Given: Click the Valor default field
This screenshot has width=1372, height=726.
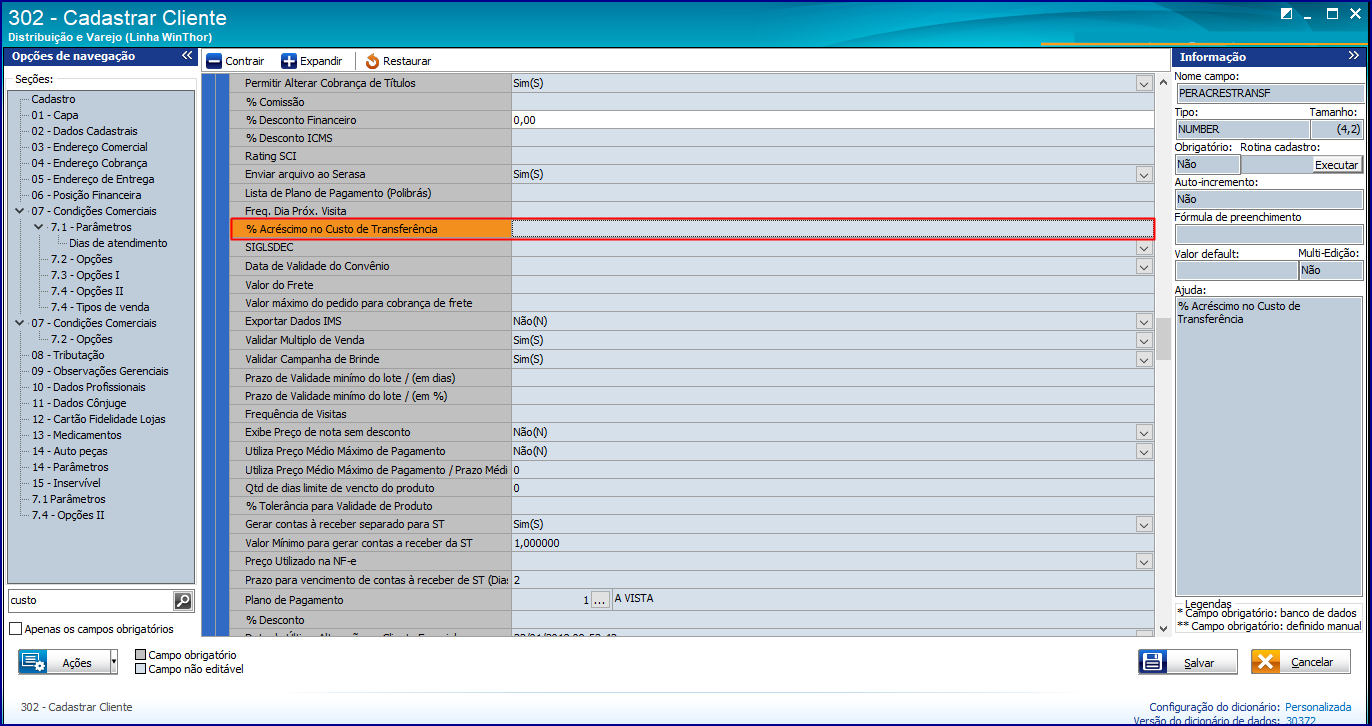Looking at the screenshot, I should tap(1236, 270).
